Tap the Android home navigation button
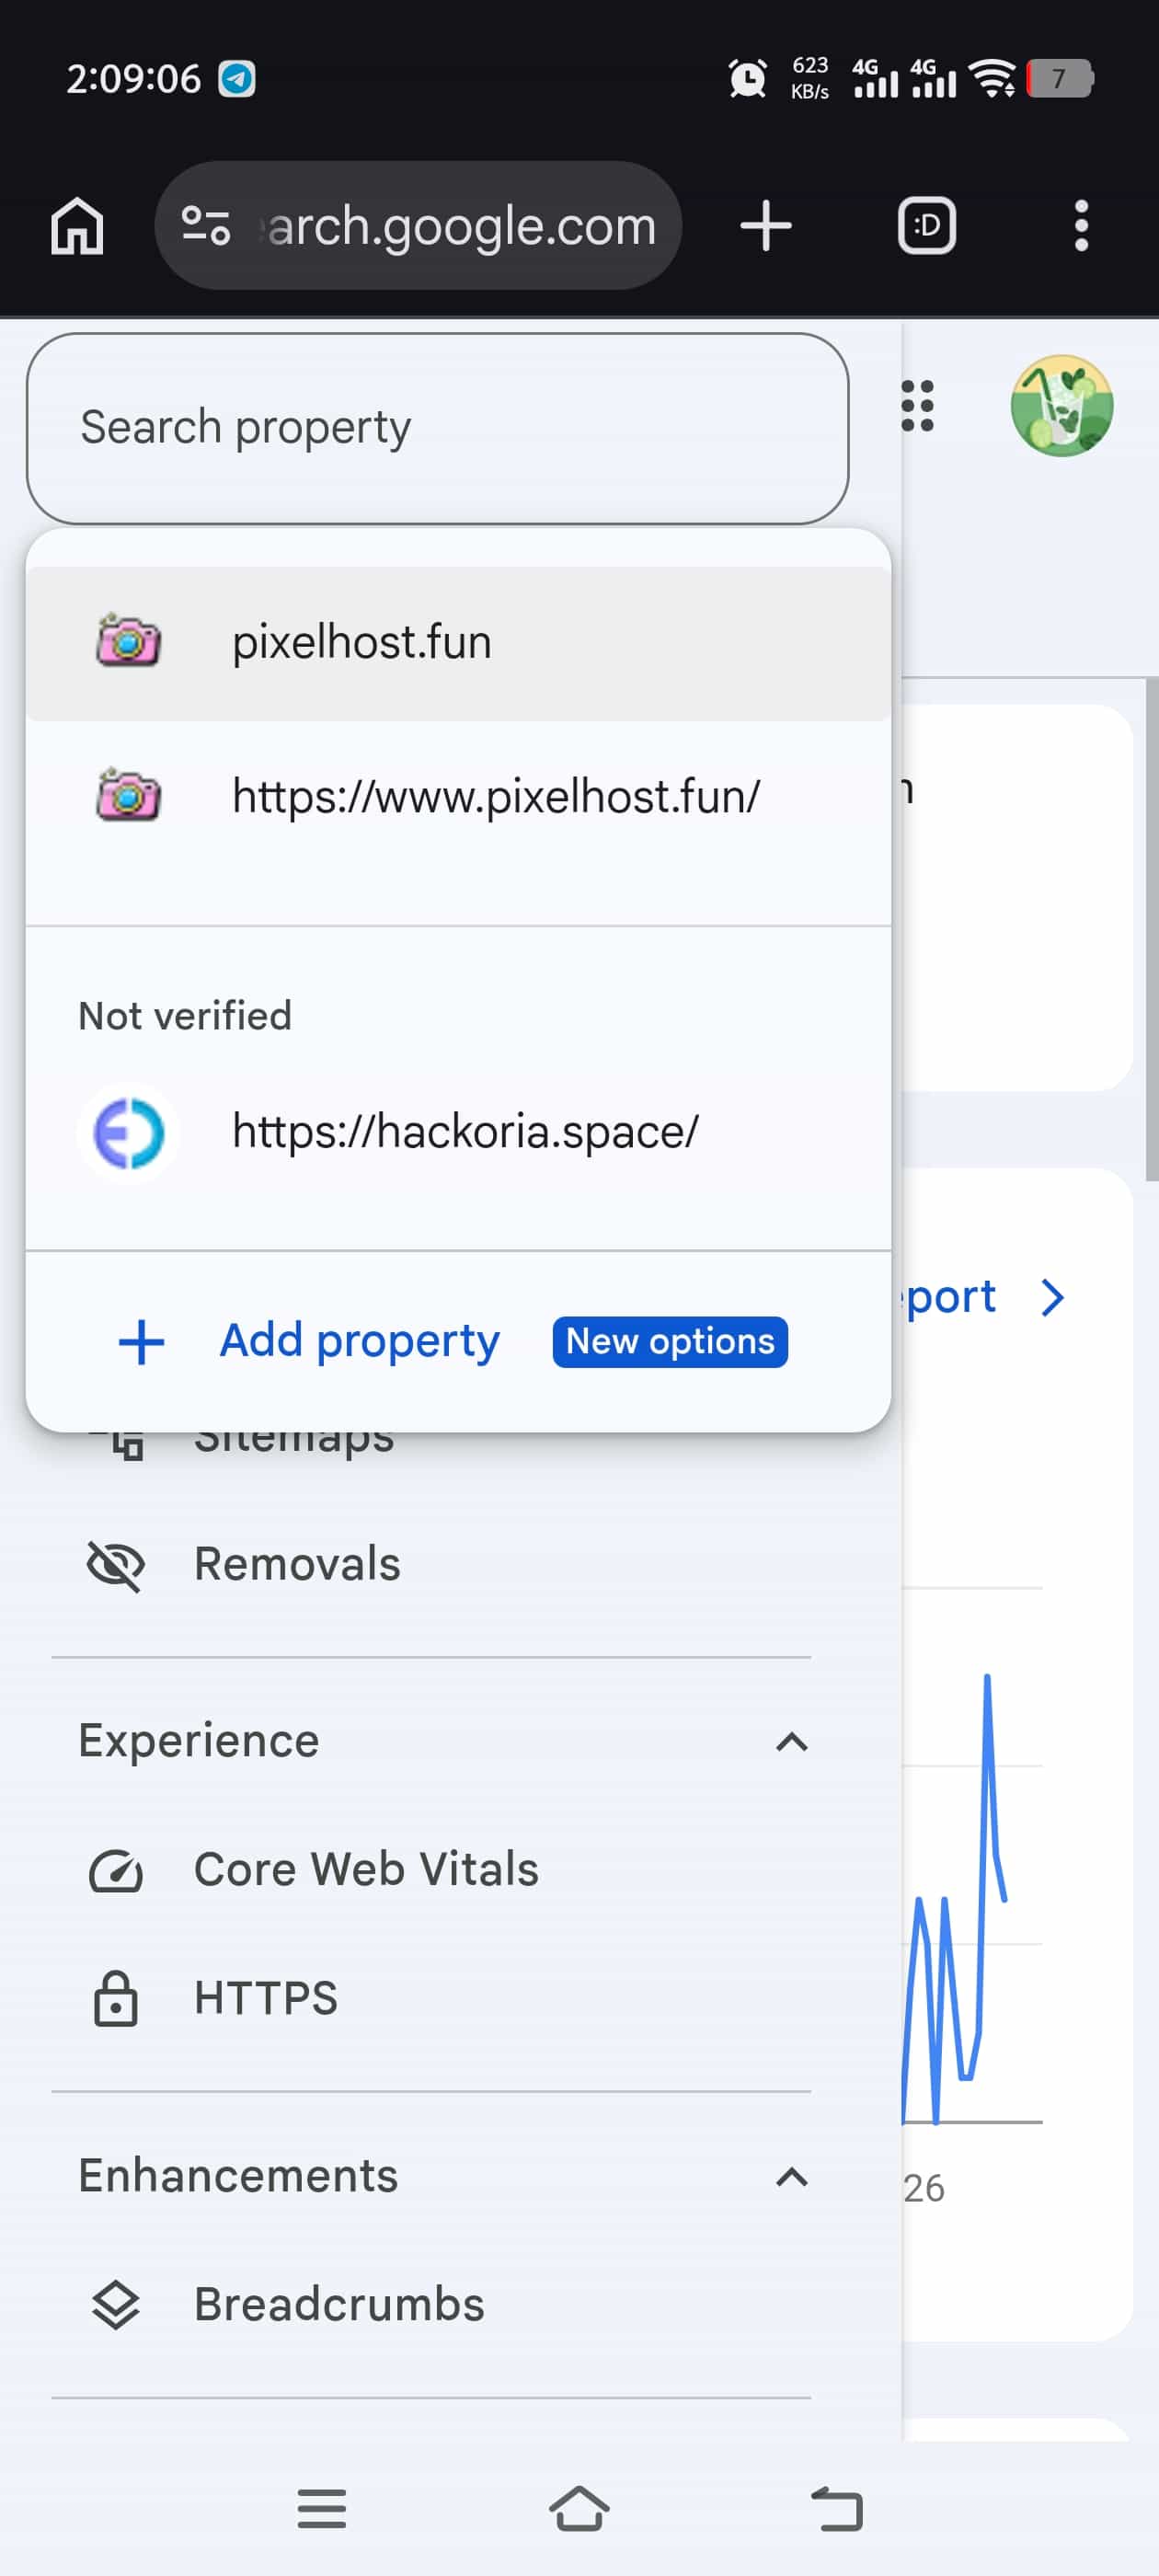 pyautogui.click(x=579, y=2508)
